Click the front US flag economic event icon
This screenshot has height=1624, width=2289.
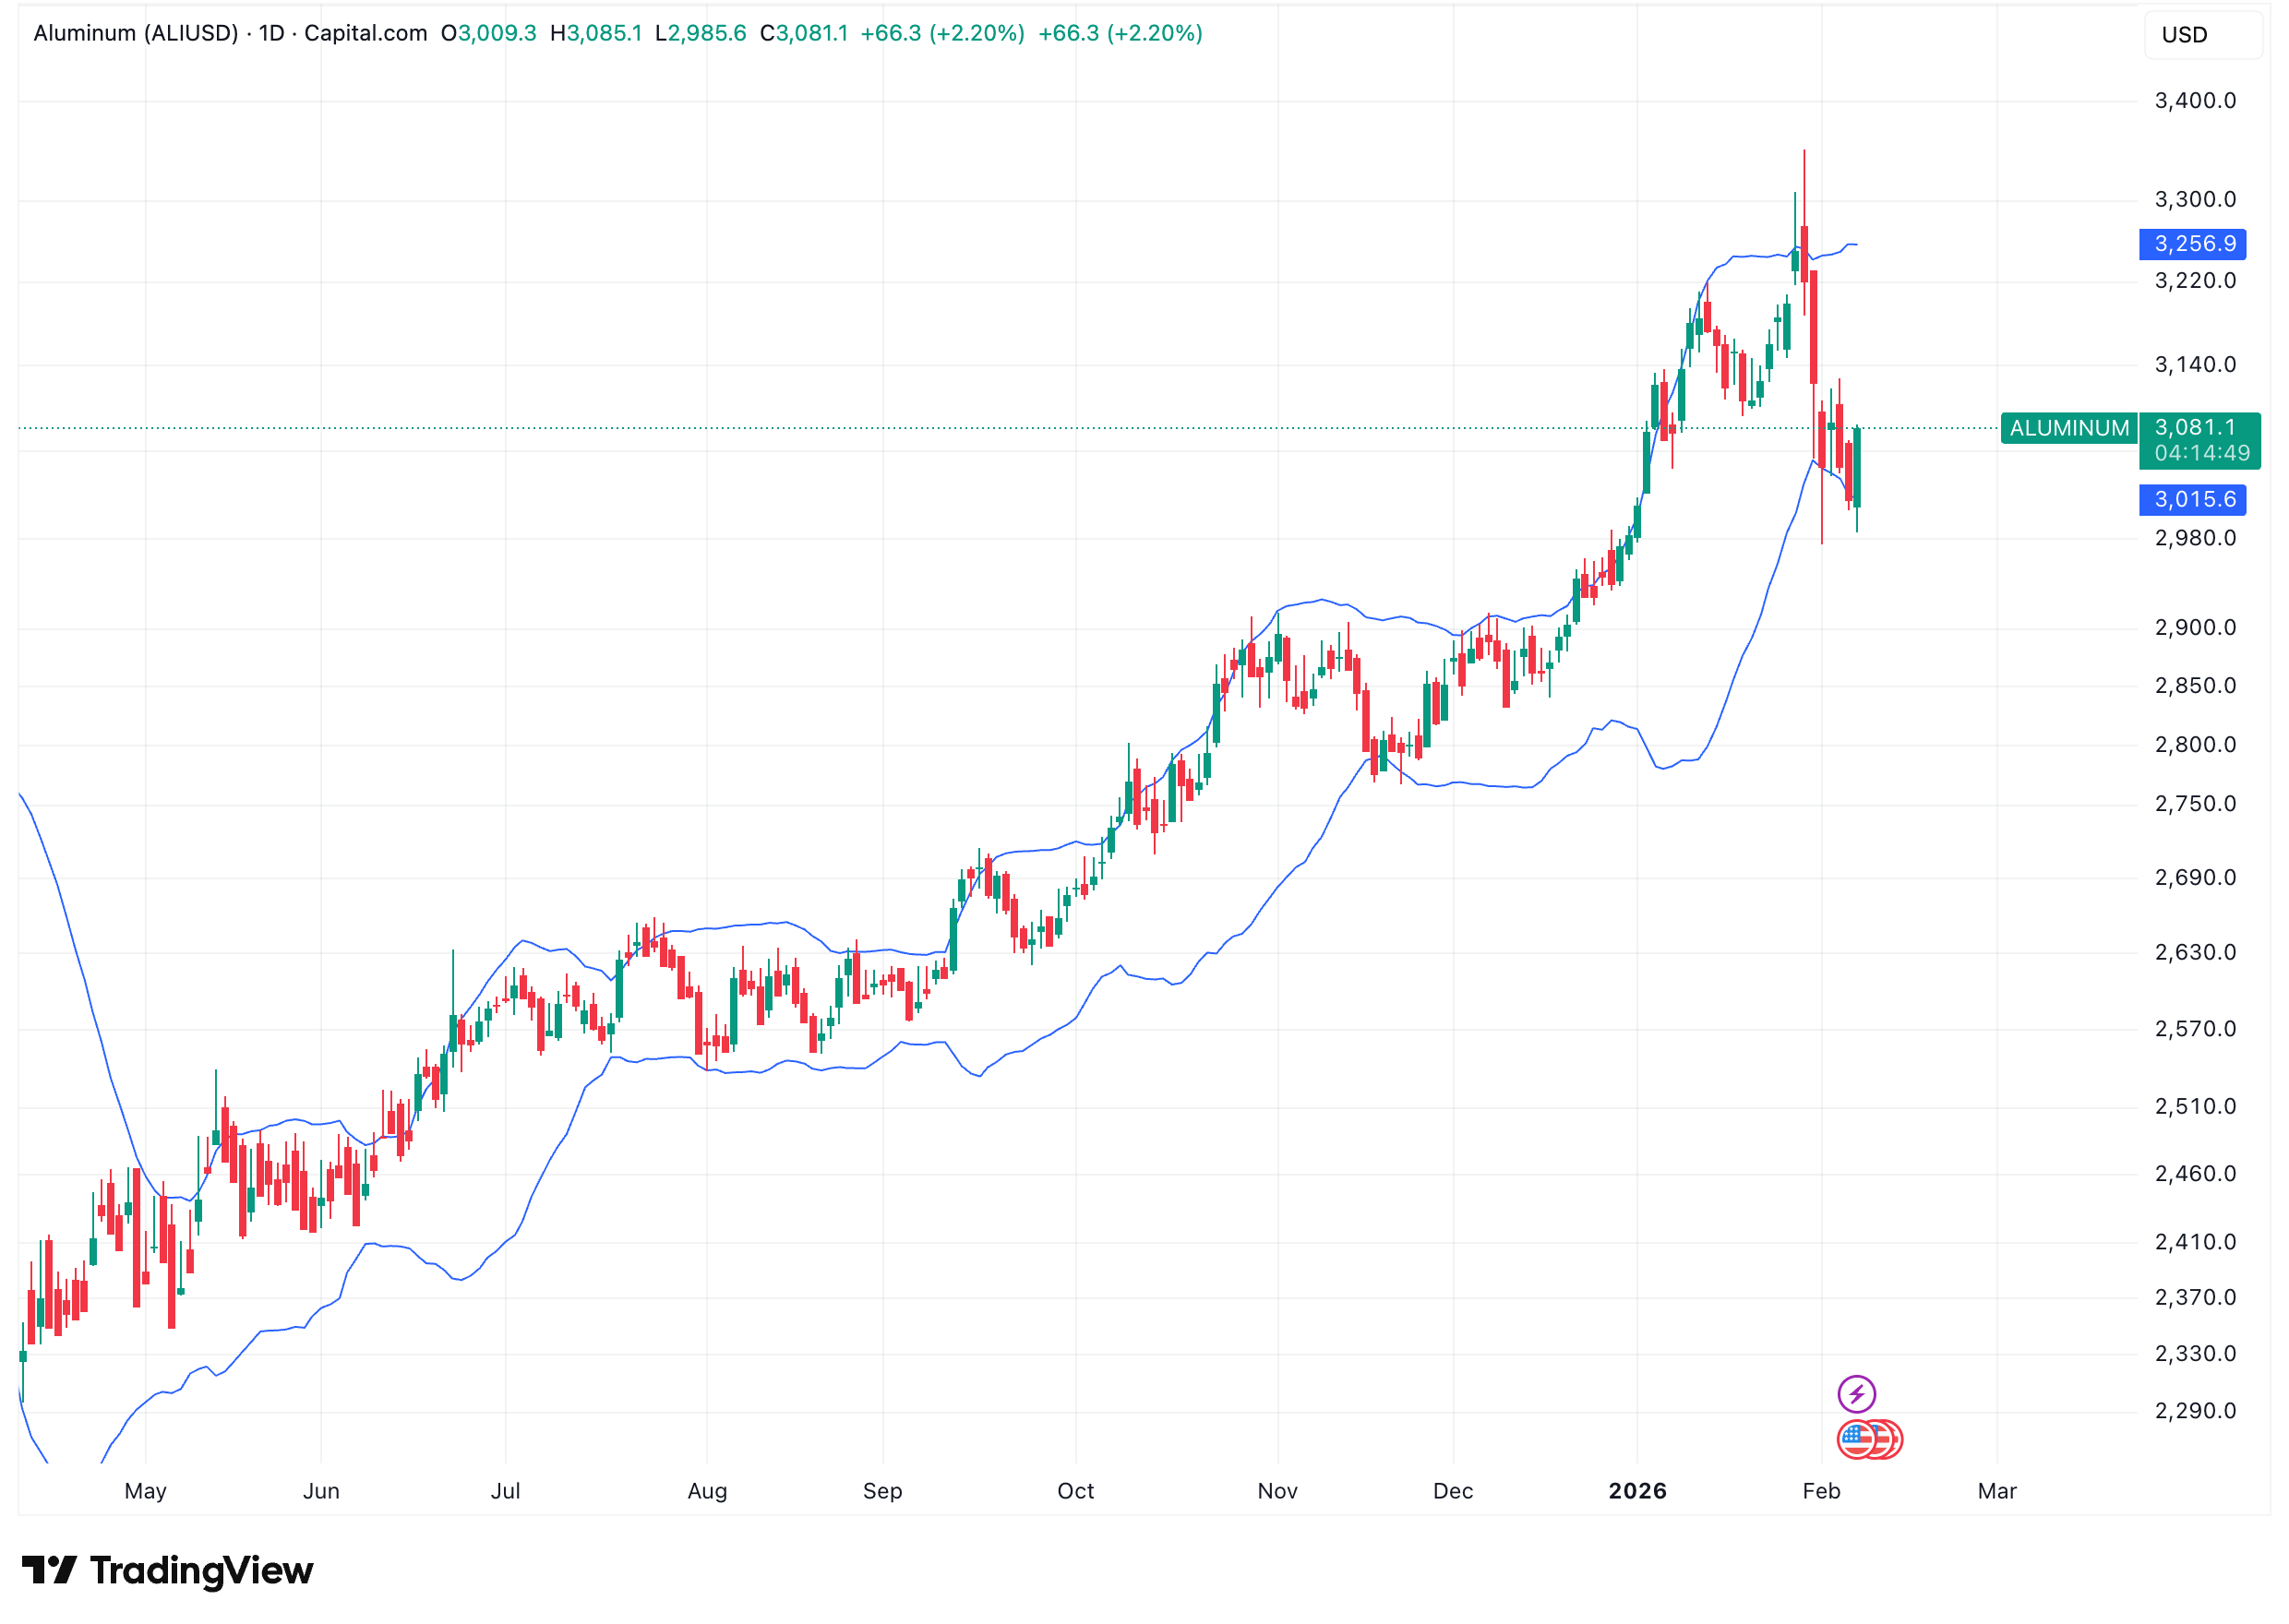pyautogui.click(x=1855, y=1440)
